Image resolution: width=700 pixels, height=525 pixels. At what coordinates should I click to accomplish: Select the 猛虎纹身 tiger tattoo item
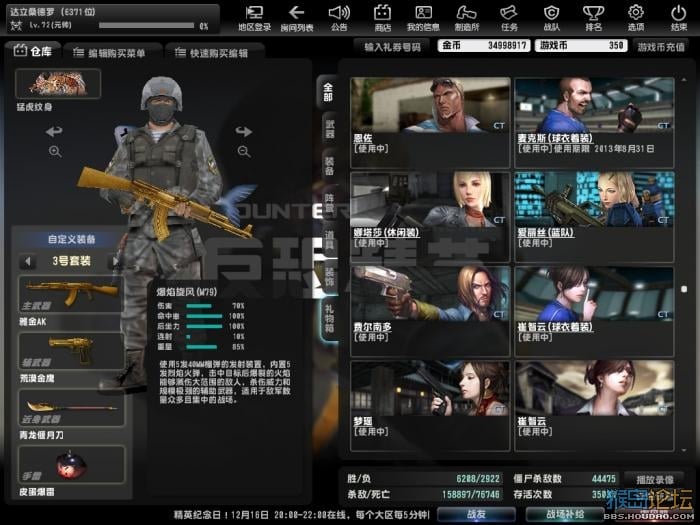click(x=58, y=83)
